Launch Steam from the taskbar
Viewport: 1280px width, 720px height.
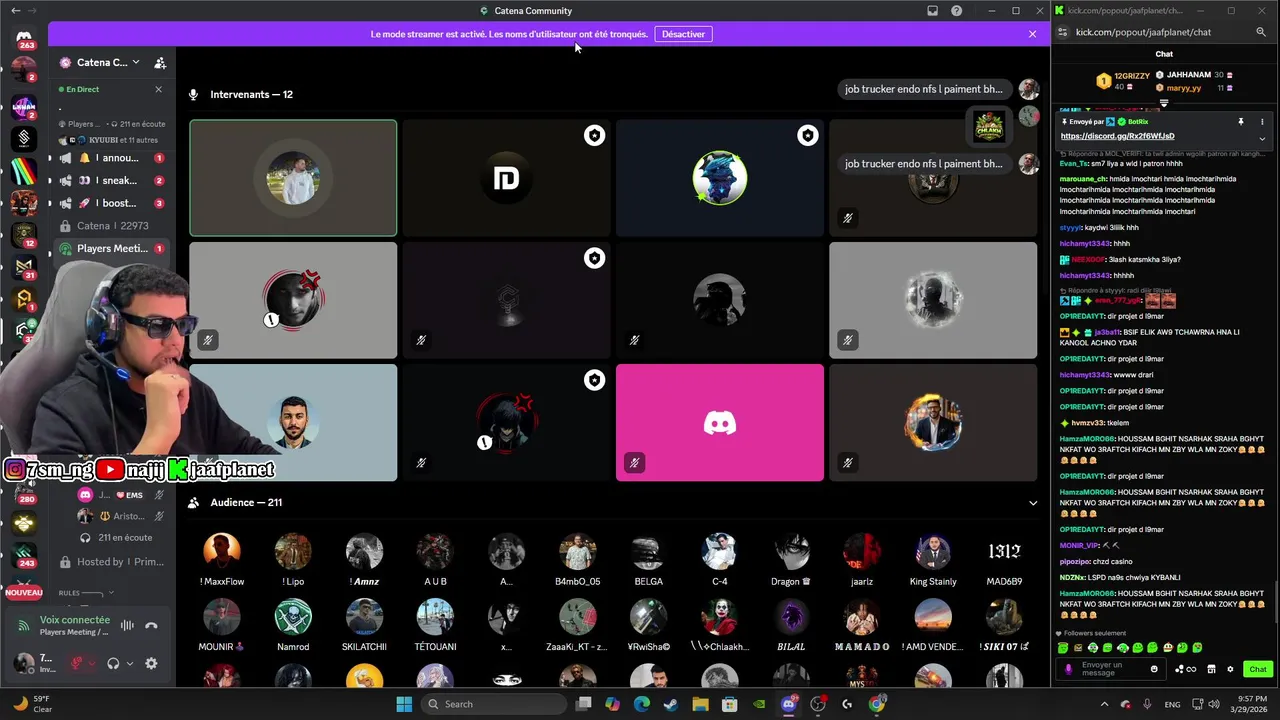[x=670, y=704]
